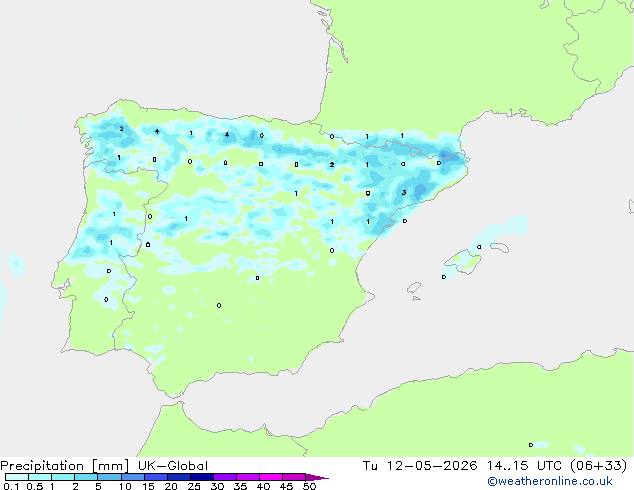
Task: Click the '10' legend scale label
Action: [125, 486]
